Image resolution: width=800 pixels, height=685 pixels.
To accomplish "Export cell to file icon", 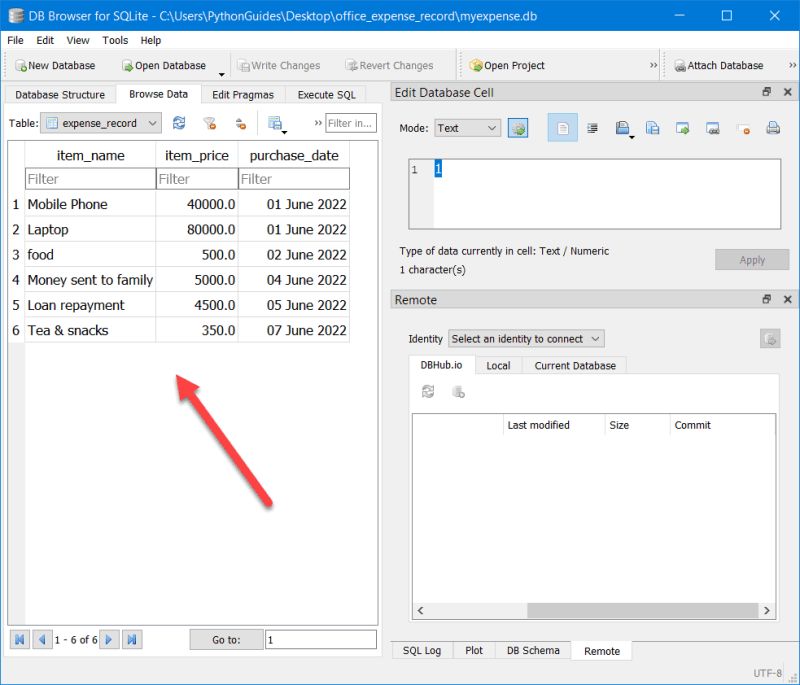I will (x=713, y=128).
